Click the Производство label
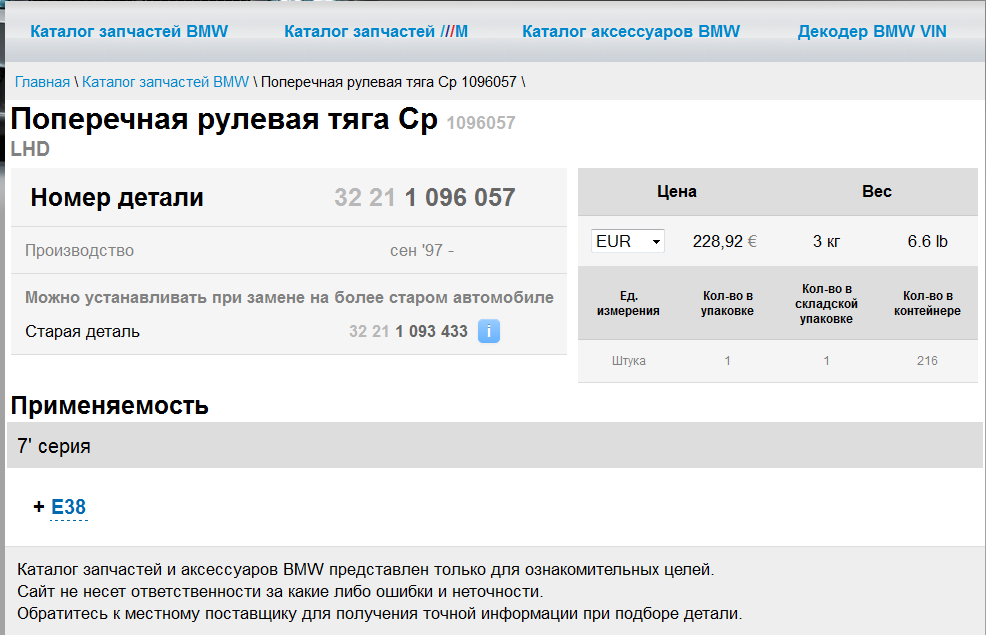The height and width of the screenshot is (635, 986). tap(79, 250)
